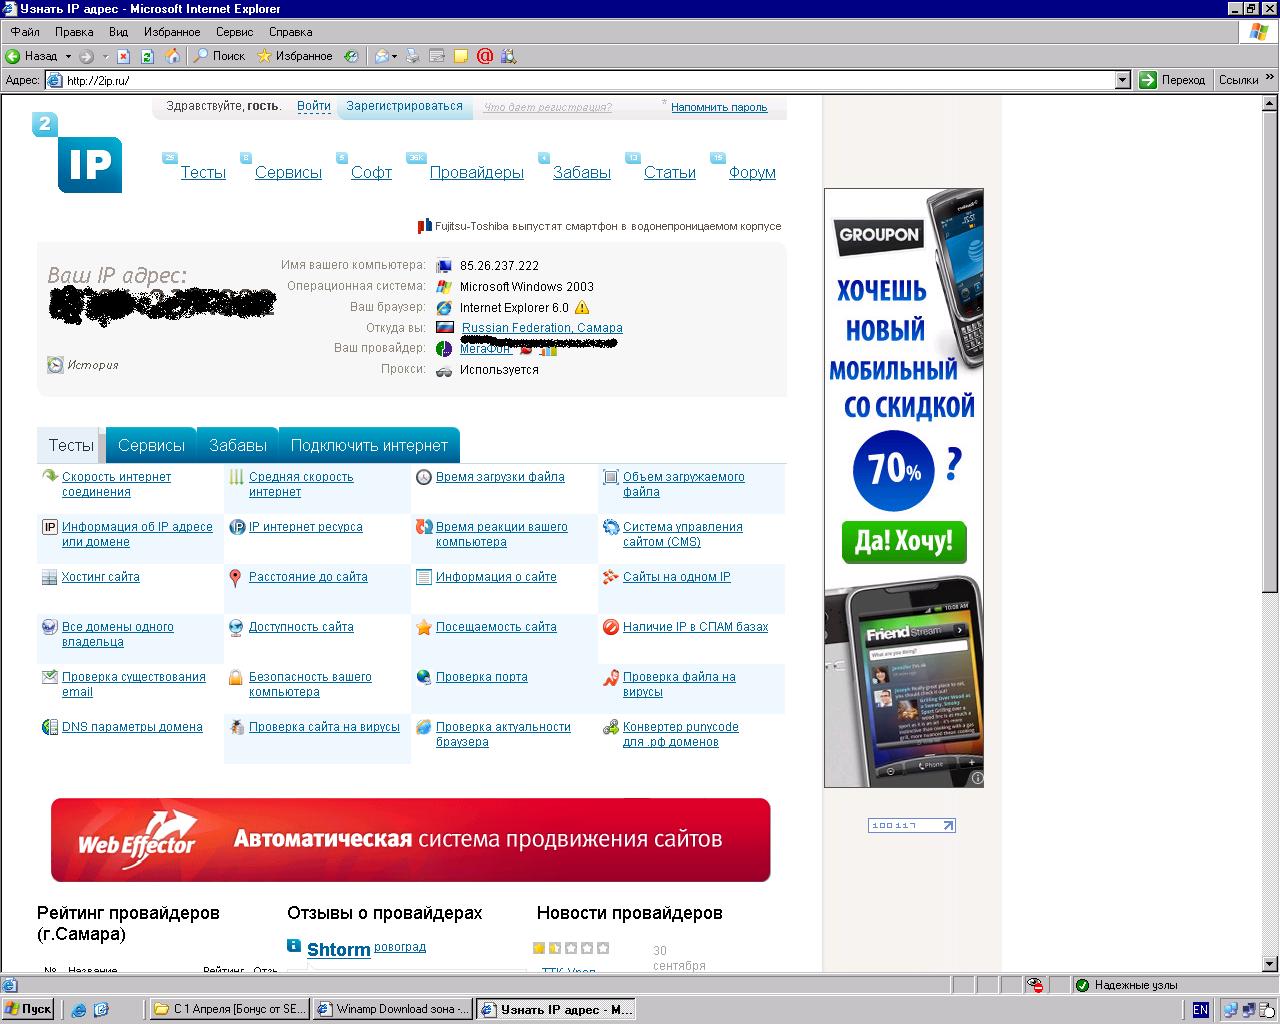Image resolution: width=1280 pixels, height=1024 pixels.
Task: Open the Форум header navigation link
Action: click(752, 172)
